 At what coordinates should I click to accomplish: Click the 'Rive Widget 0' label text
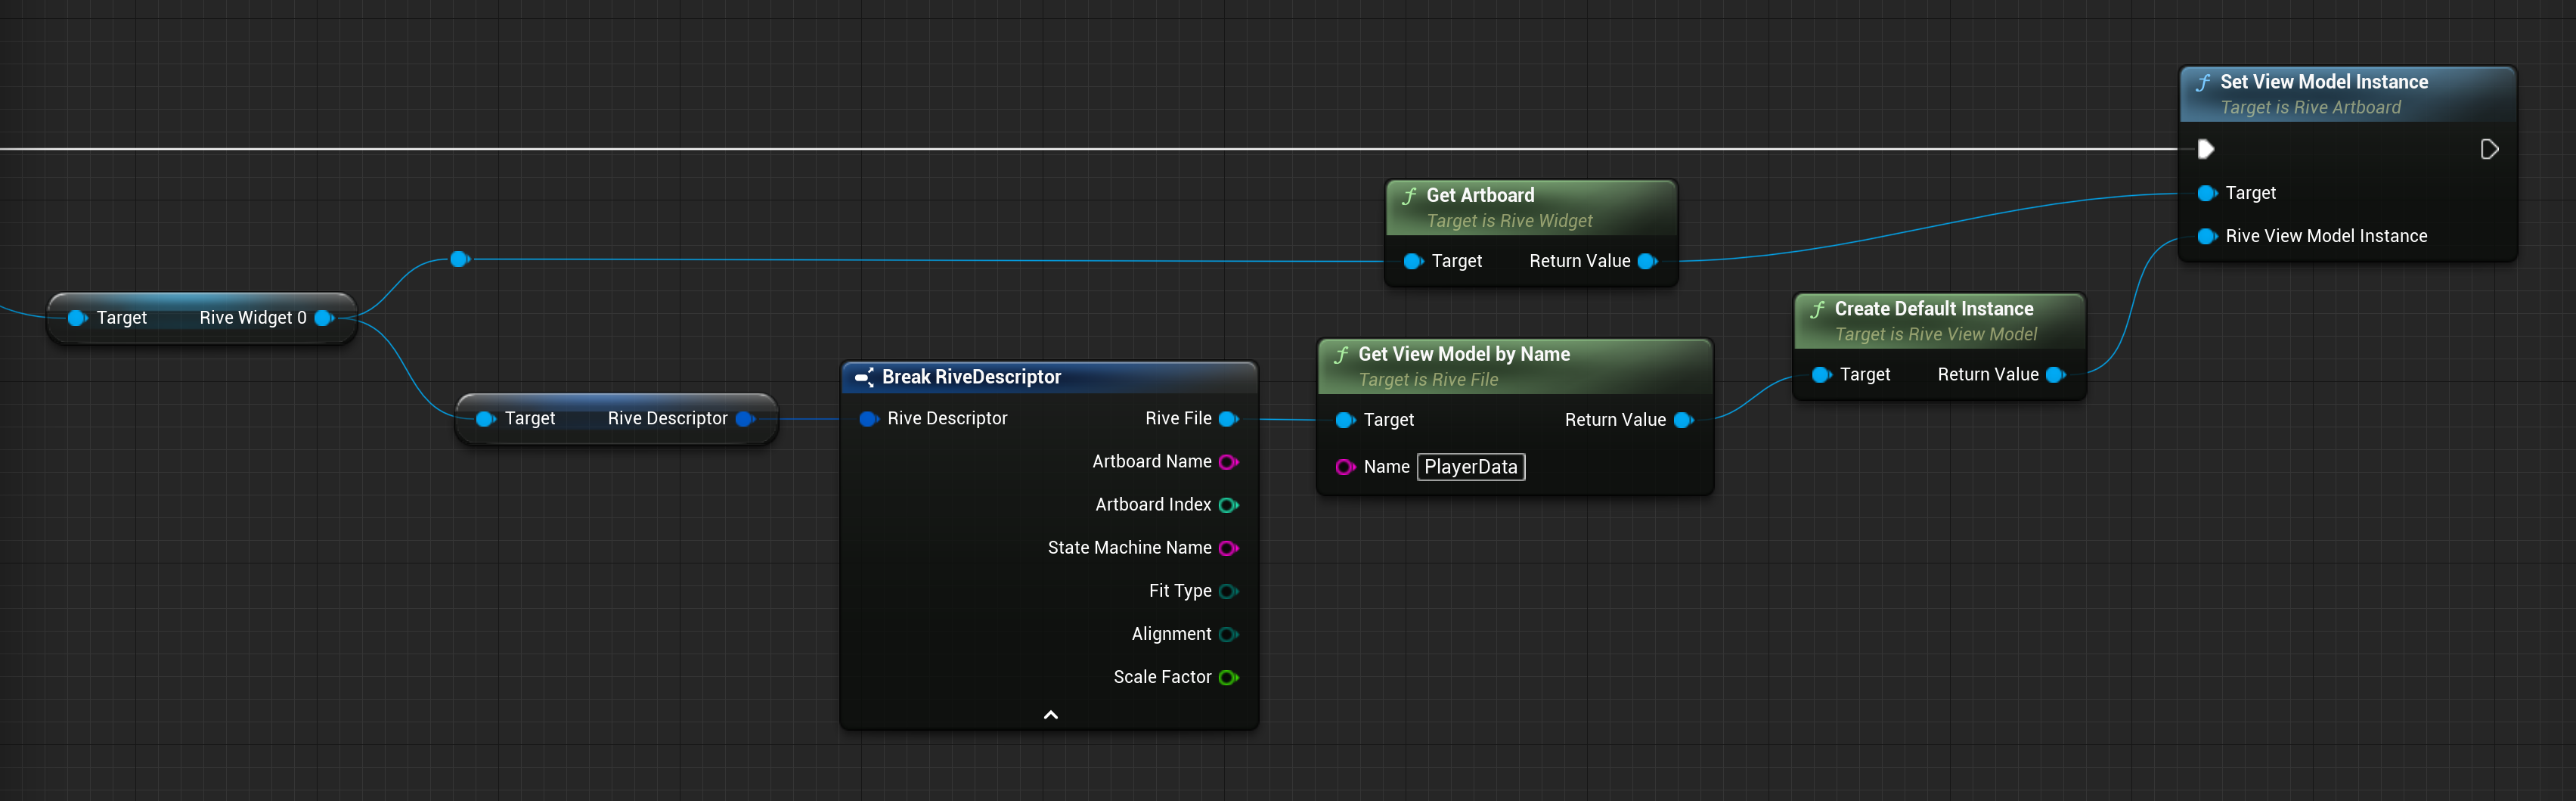pos(253,318)
